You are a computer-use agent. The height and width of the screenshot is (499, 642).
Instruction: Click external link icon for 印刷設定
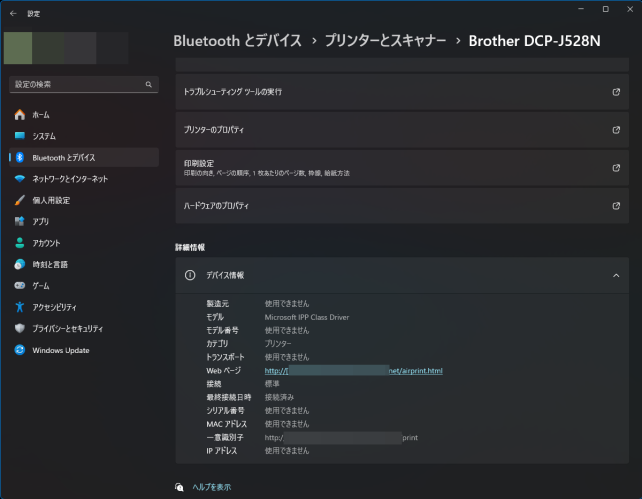[x=616, y=168]
